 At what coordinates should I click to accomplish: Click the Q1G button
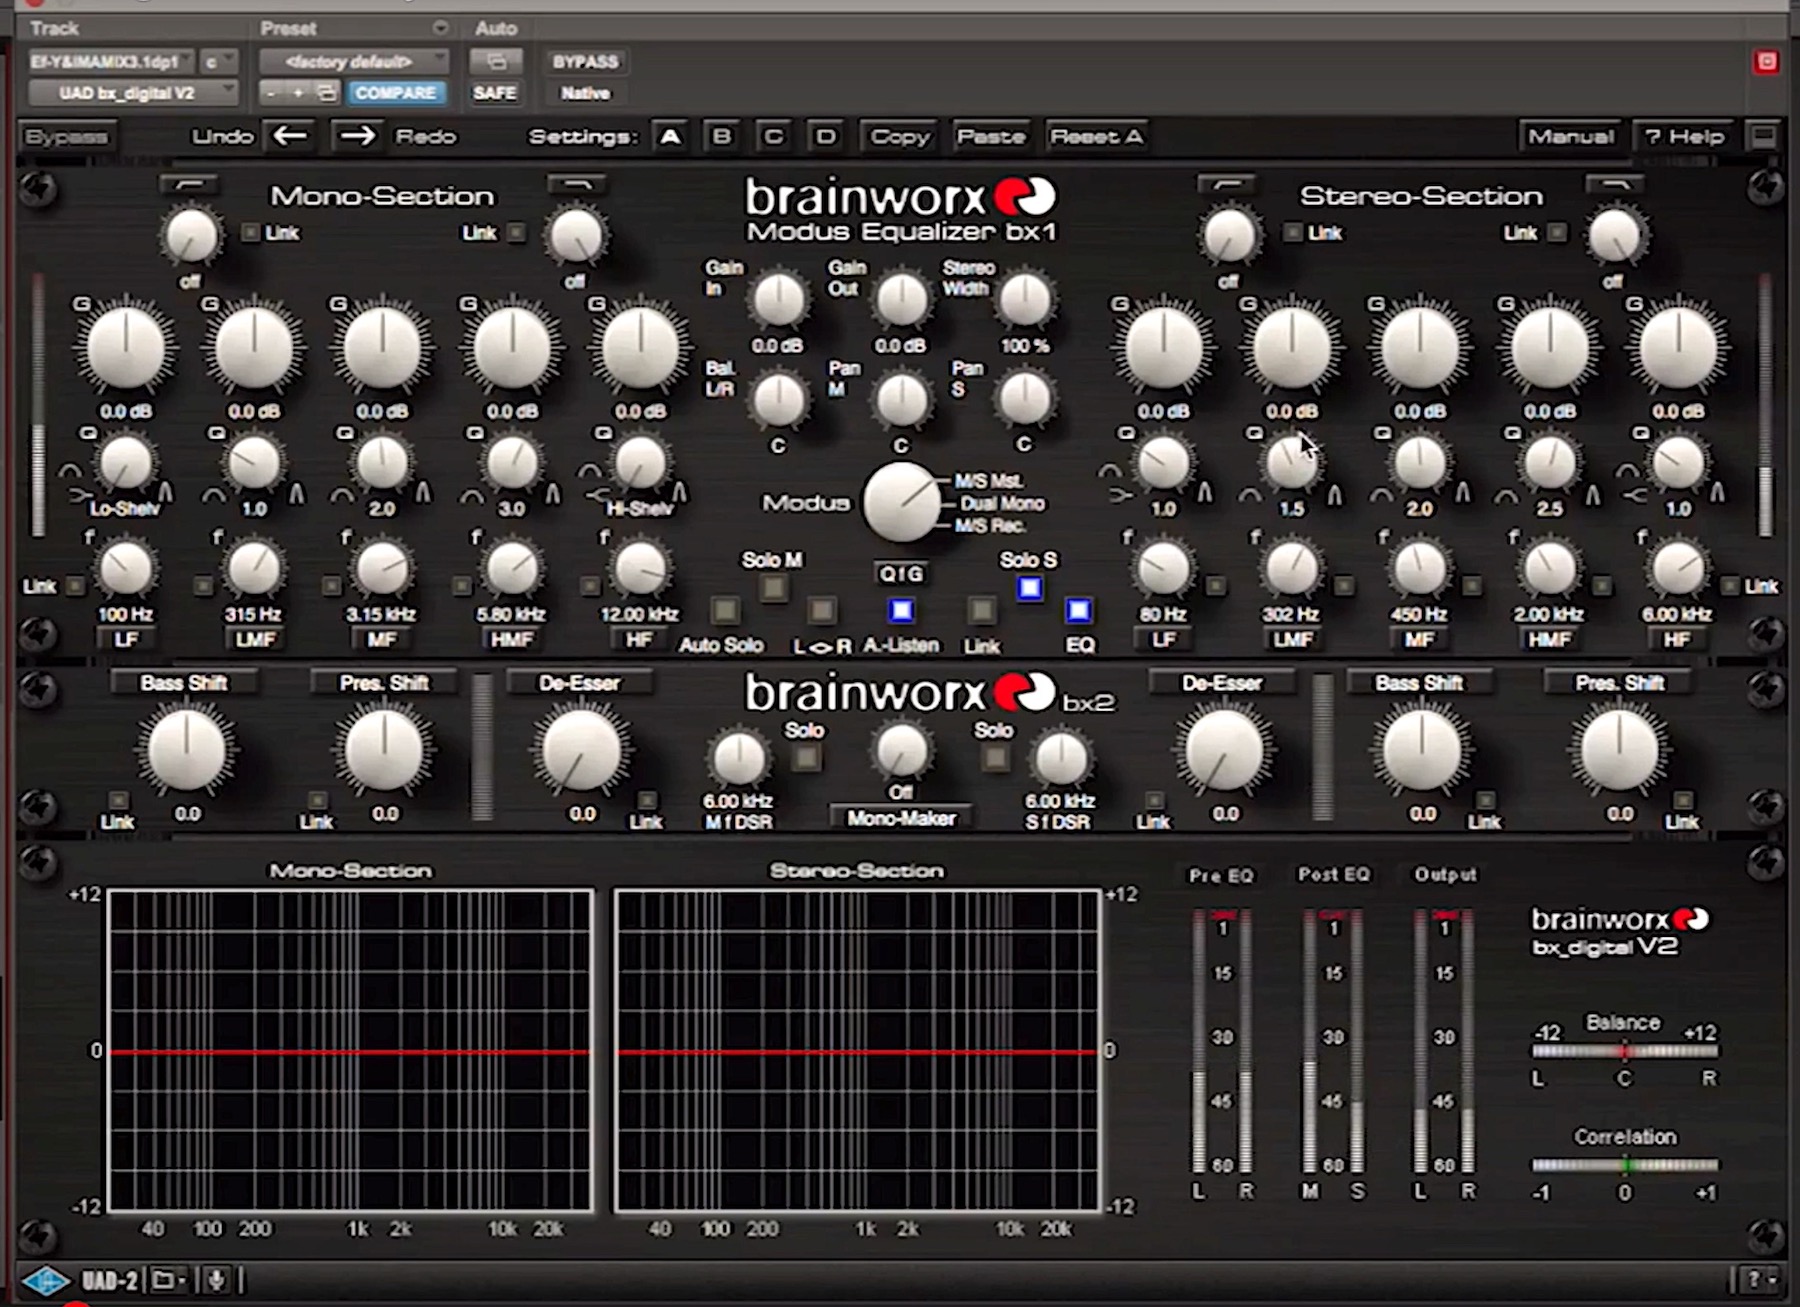coord(901,574)
